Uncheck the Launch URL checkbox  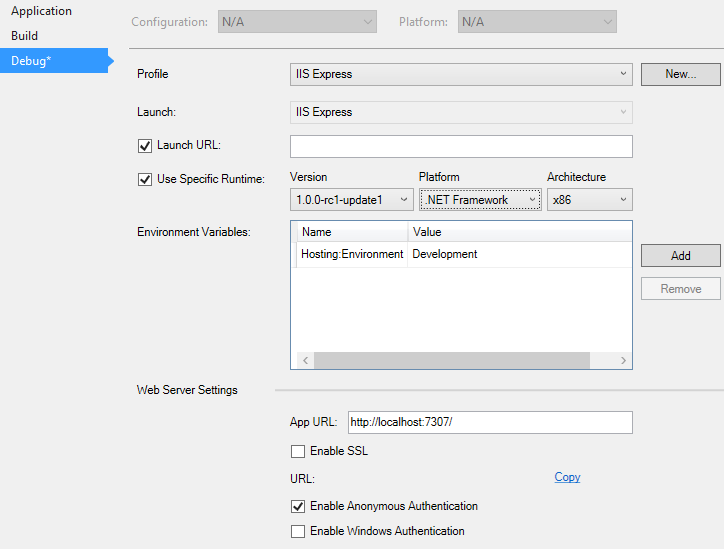coord(144,146)
